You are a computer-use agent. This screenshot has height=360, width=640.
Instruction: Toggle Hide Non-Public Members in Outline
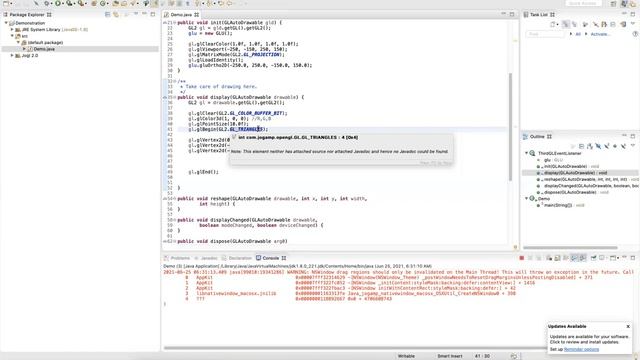pos(615,146)
